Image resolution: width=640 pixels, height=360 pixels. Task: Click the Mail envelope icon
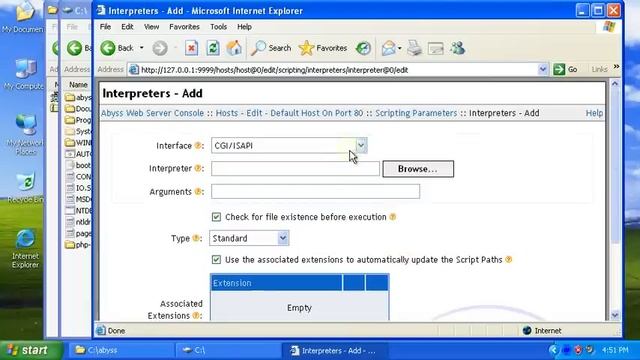[x=389, y=48]
